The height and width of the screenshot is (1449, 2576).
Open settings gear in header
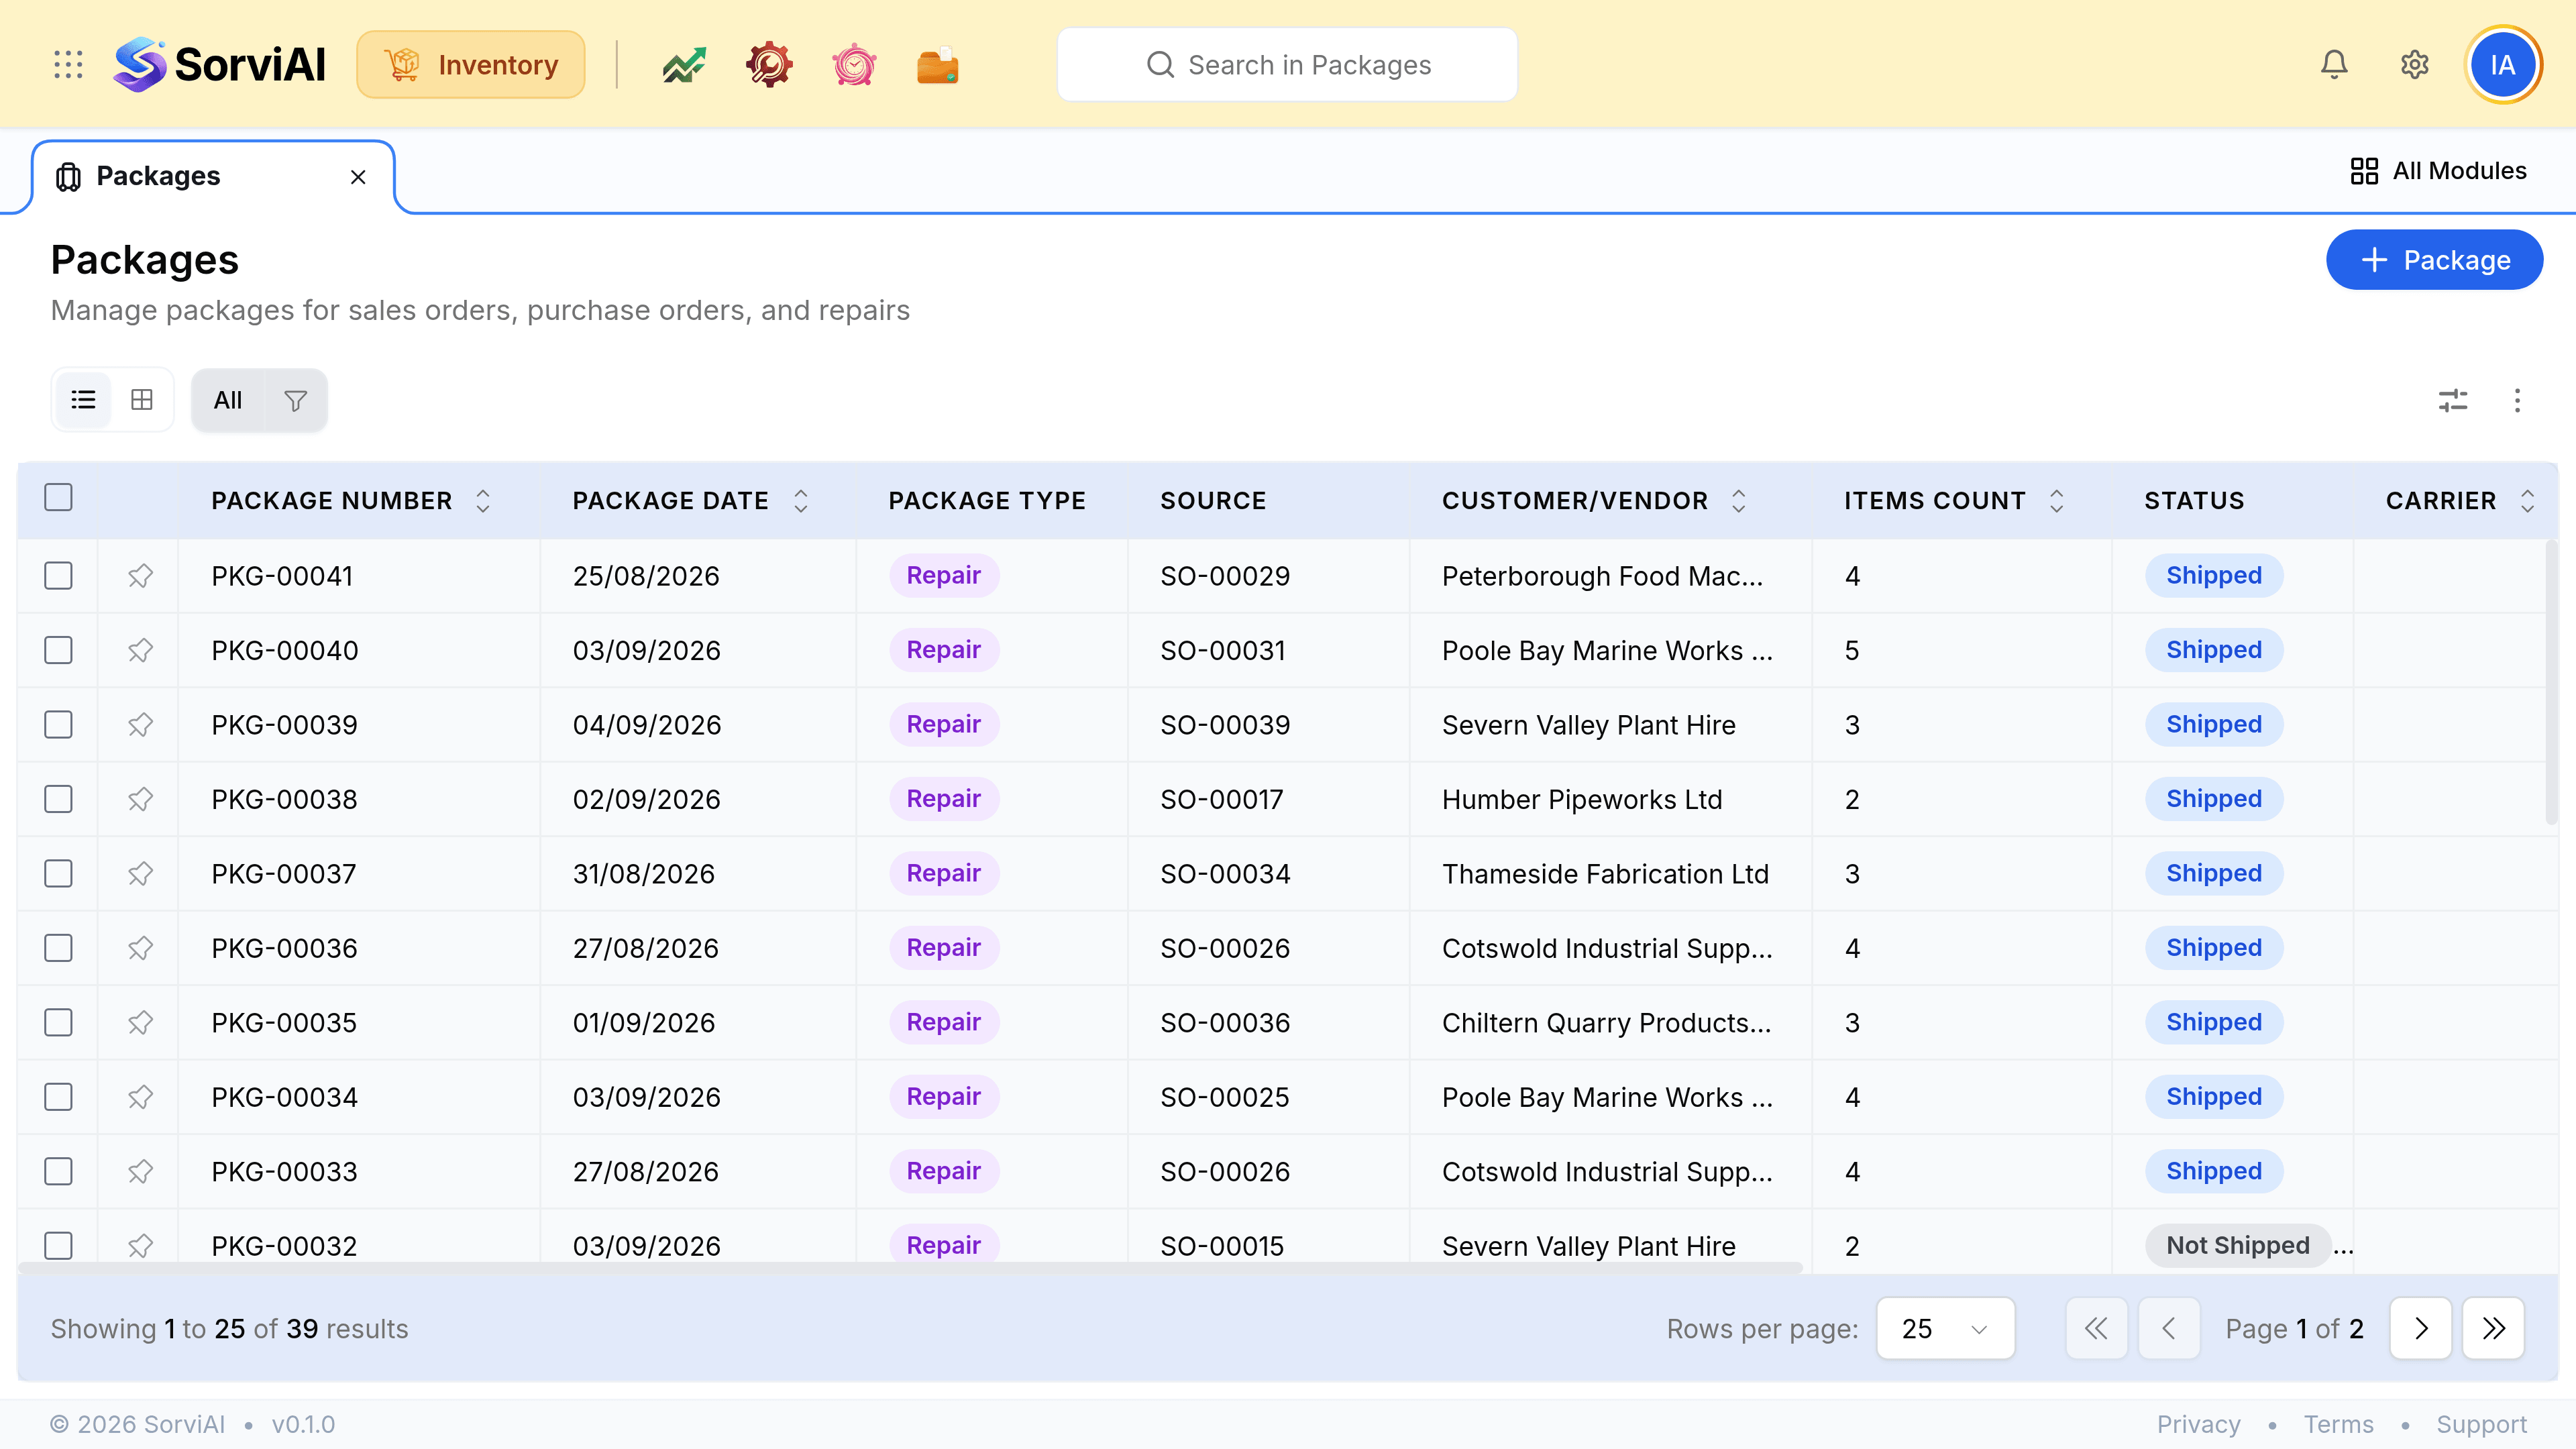(x=2415, y=65)
